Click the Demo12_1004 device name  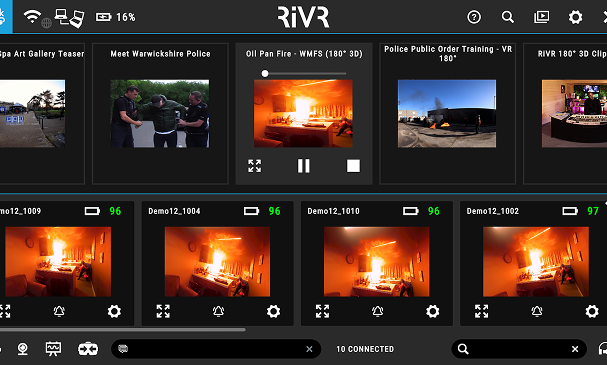tap(174, 211)
